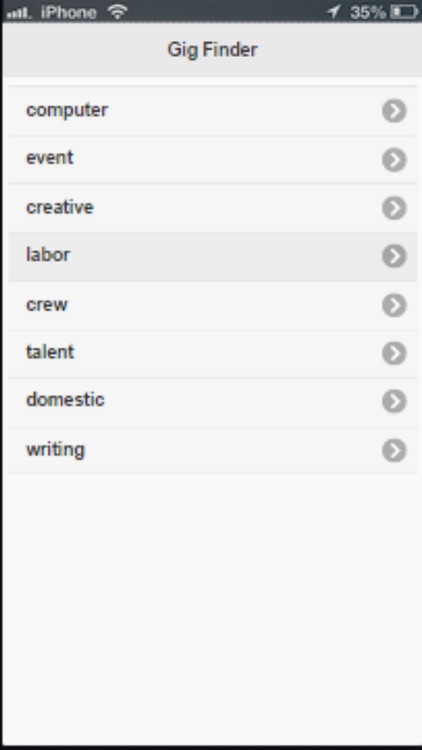The image size is (422, 750).
Task: Open the computer gigs category
Action: [212, 111]
